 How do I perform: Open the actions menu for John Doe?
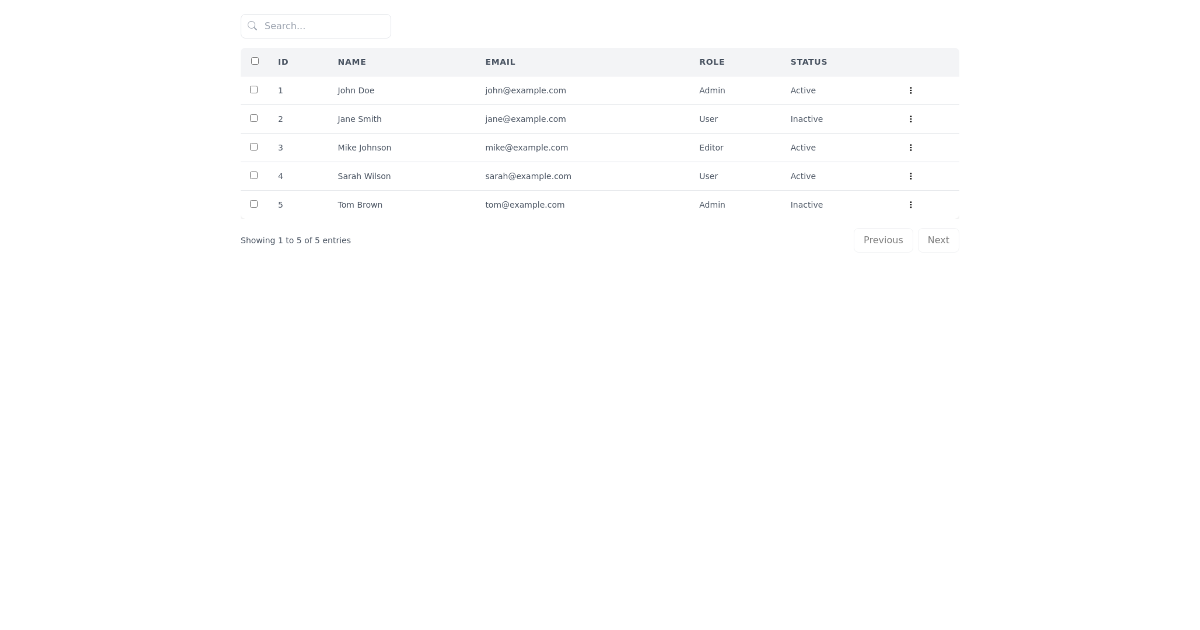tap(910, 90)
